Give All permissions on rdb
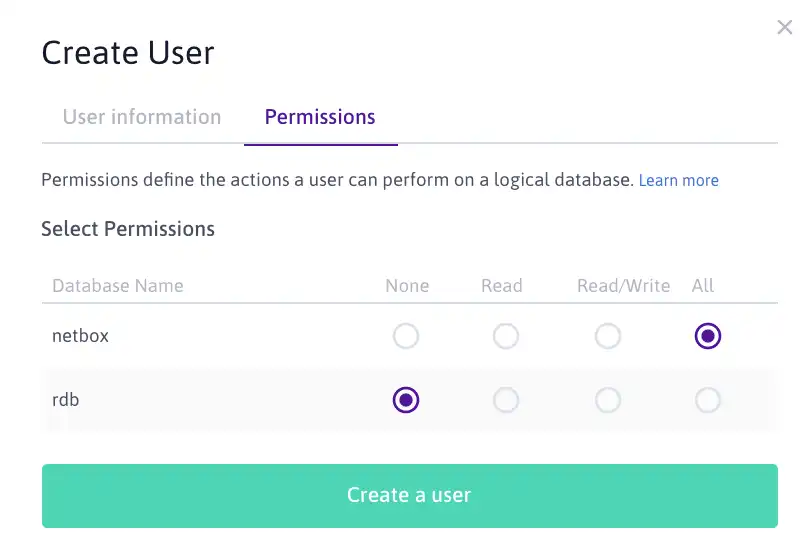 708,400
